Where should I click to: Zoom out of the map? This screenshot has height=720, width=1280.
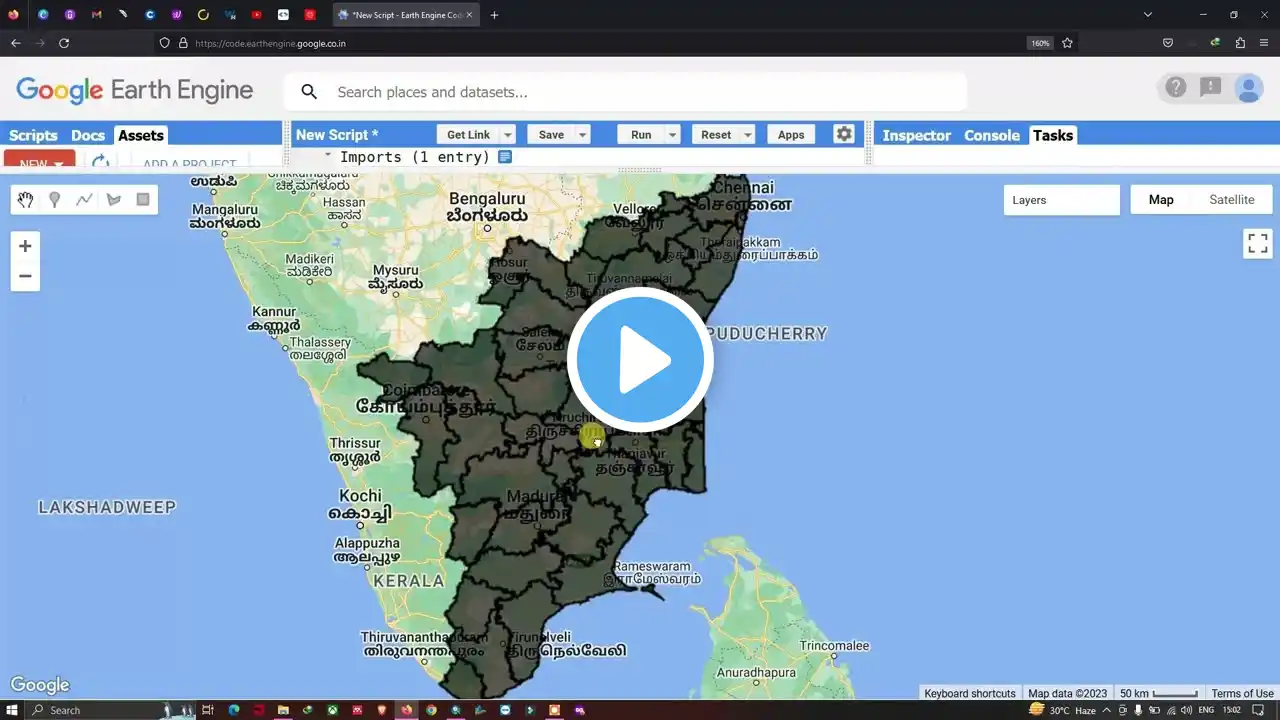click(25, 276)
